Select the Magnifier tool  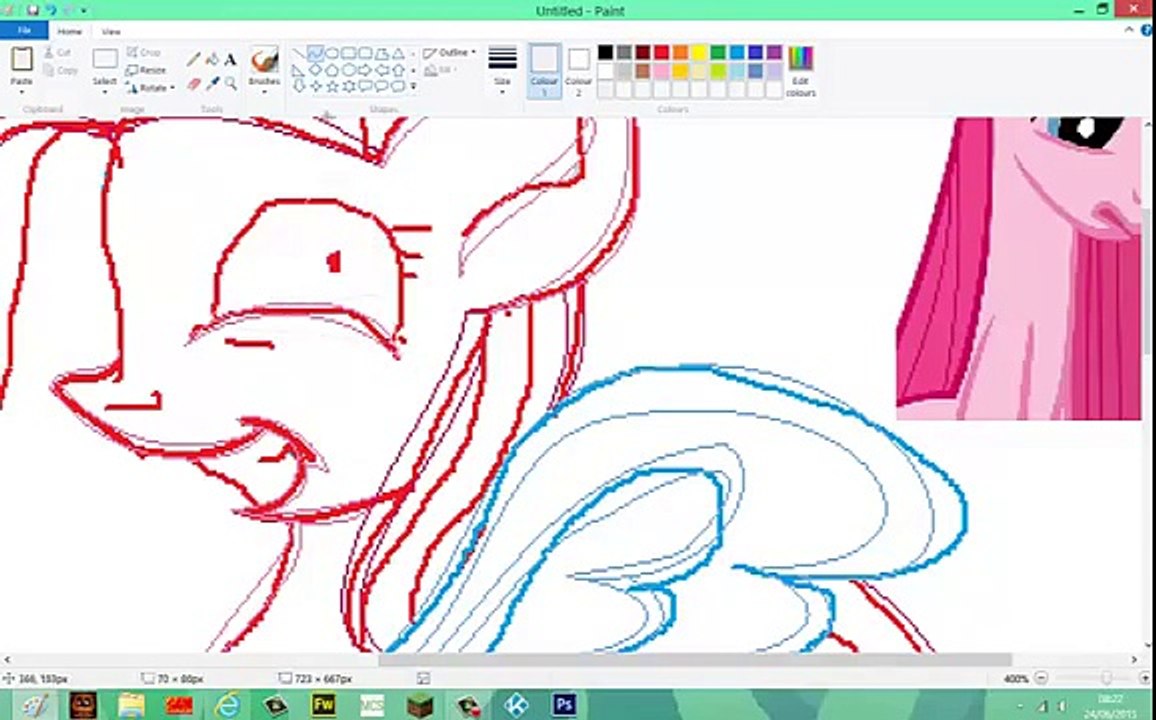pos(231,83)
